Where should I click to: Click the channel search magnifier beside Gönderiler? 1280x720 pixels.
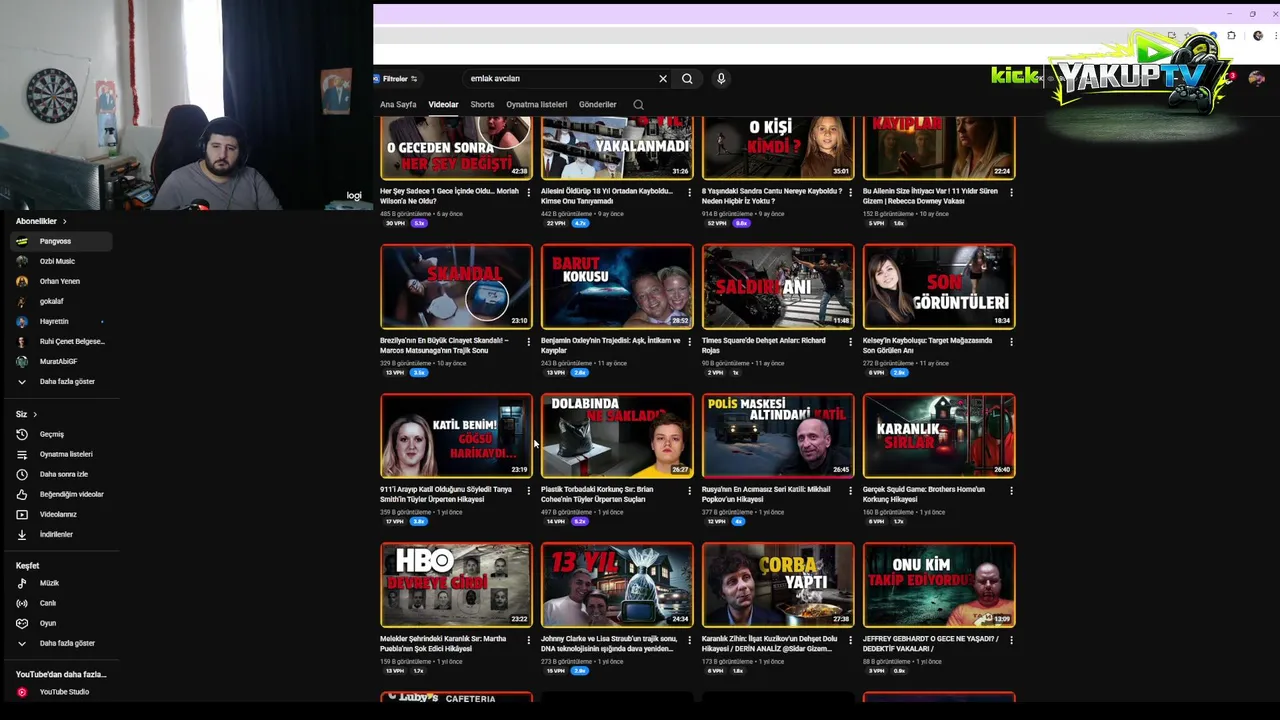tap(638, 104)
